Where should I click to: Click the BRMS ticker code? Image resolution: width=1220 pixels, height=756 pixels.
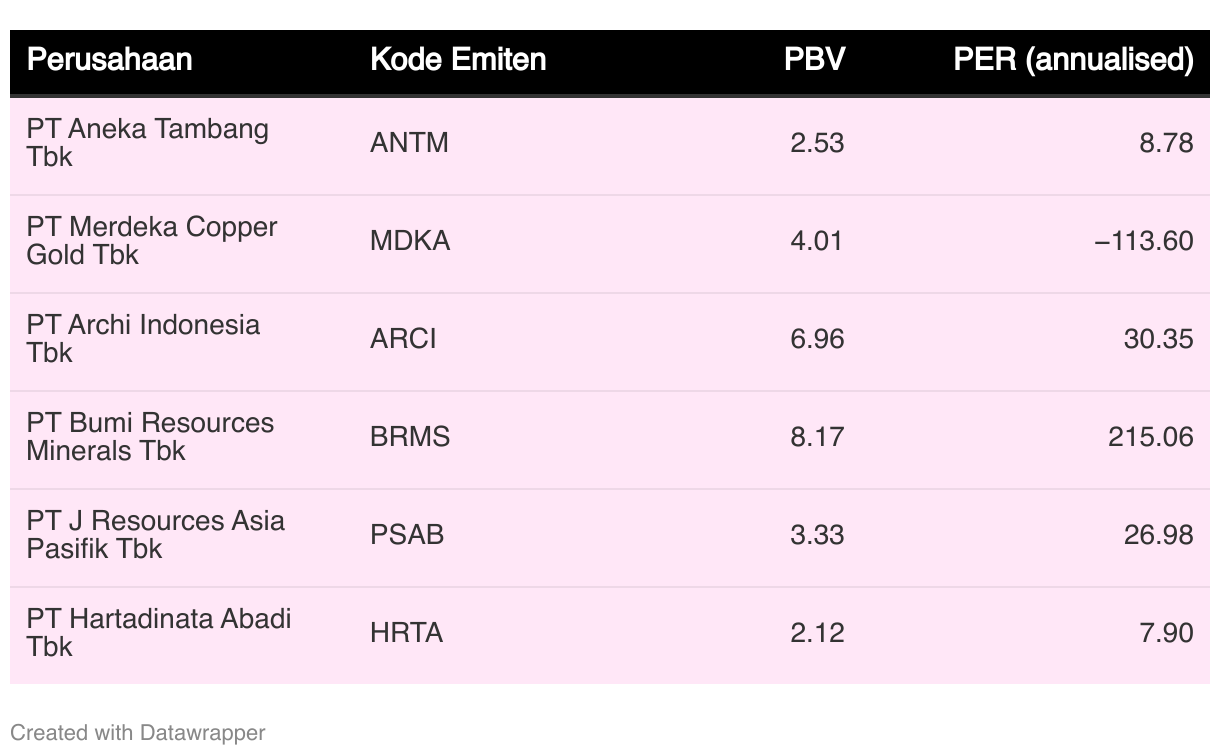(x=410, y=437)
